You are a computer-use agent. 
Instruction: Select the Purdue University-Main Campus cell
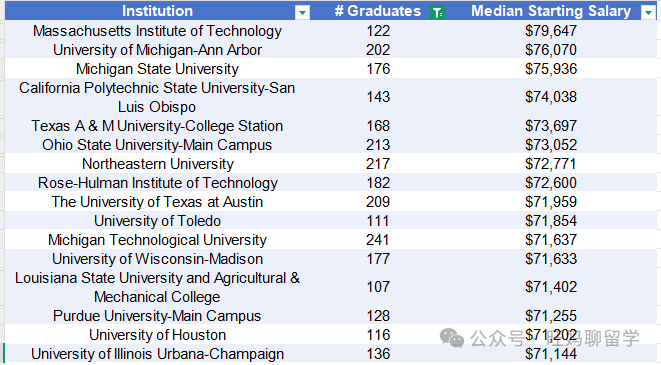(x=158, y=316)
